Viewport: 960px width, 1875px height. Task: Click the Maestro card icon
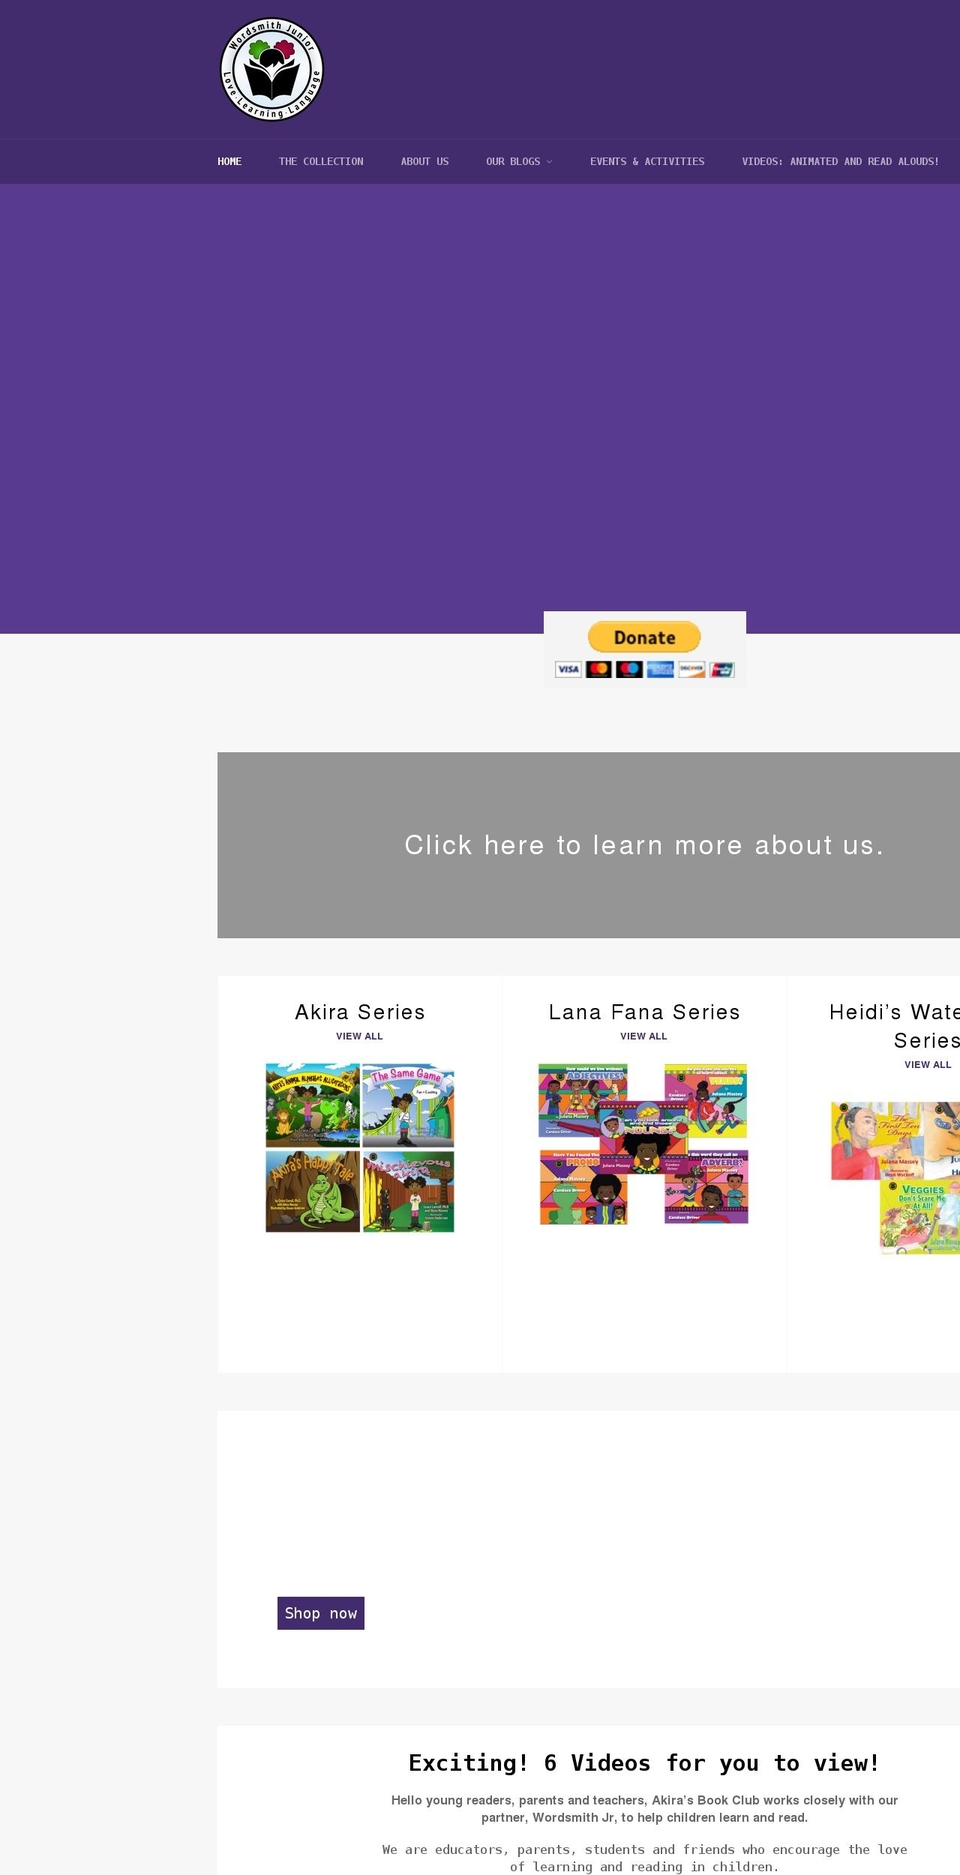click(x=629, y=669)
